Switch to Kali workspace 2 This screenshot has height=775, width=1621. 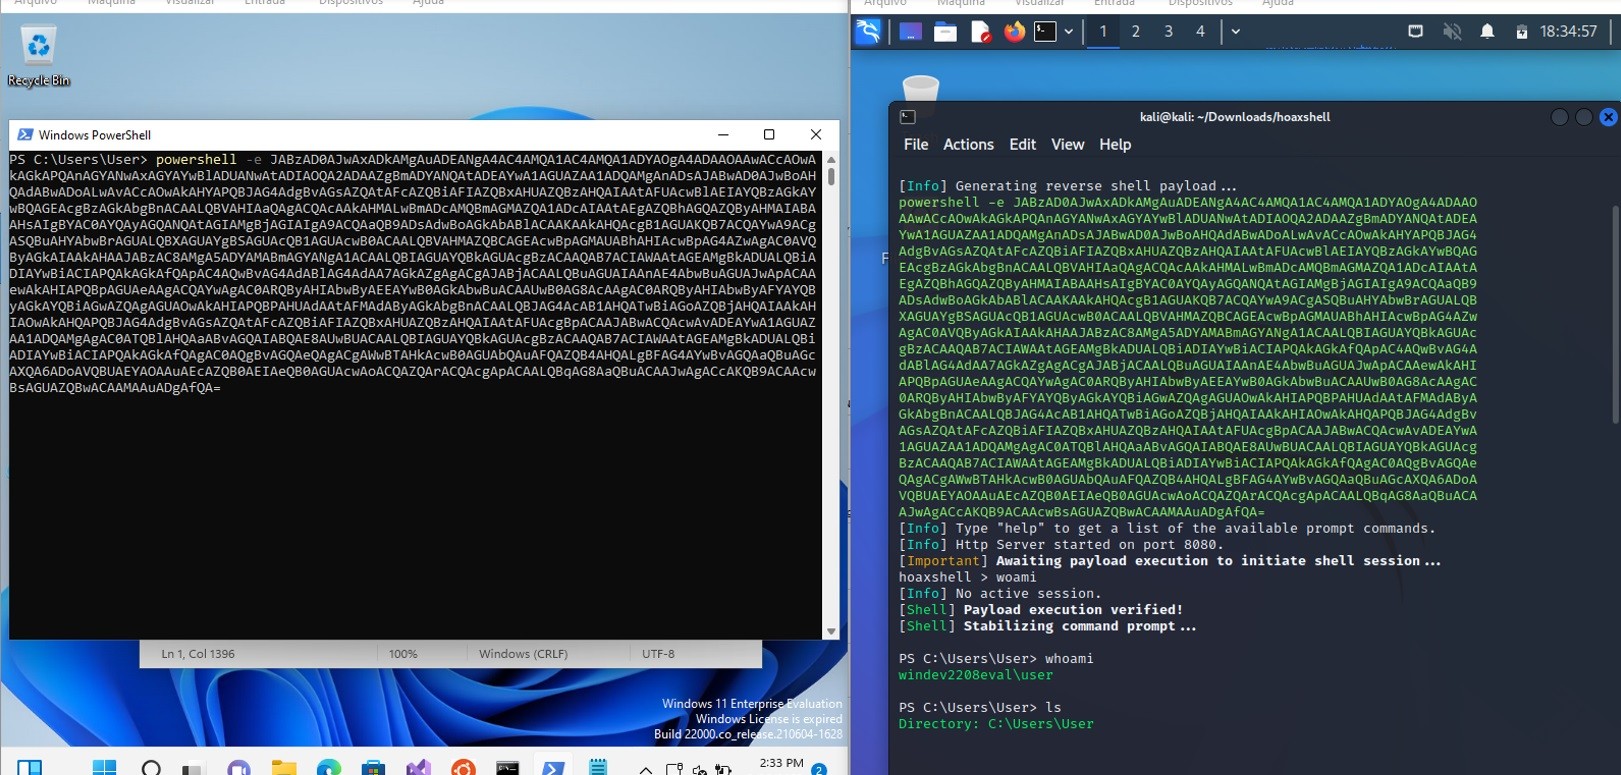tap(1136, 32)
